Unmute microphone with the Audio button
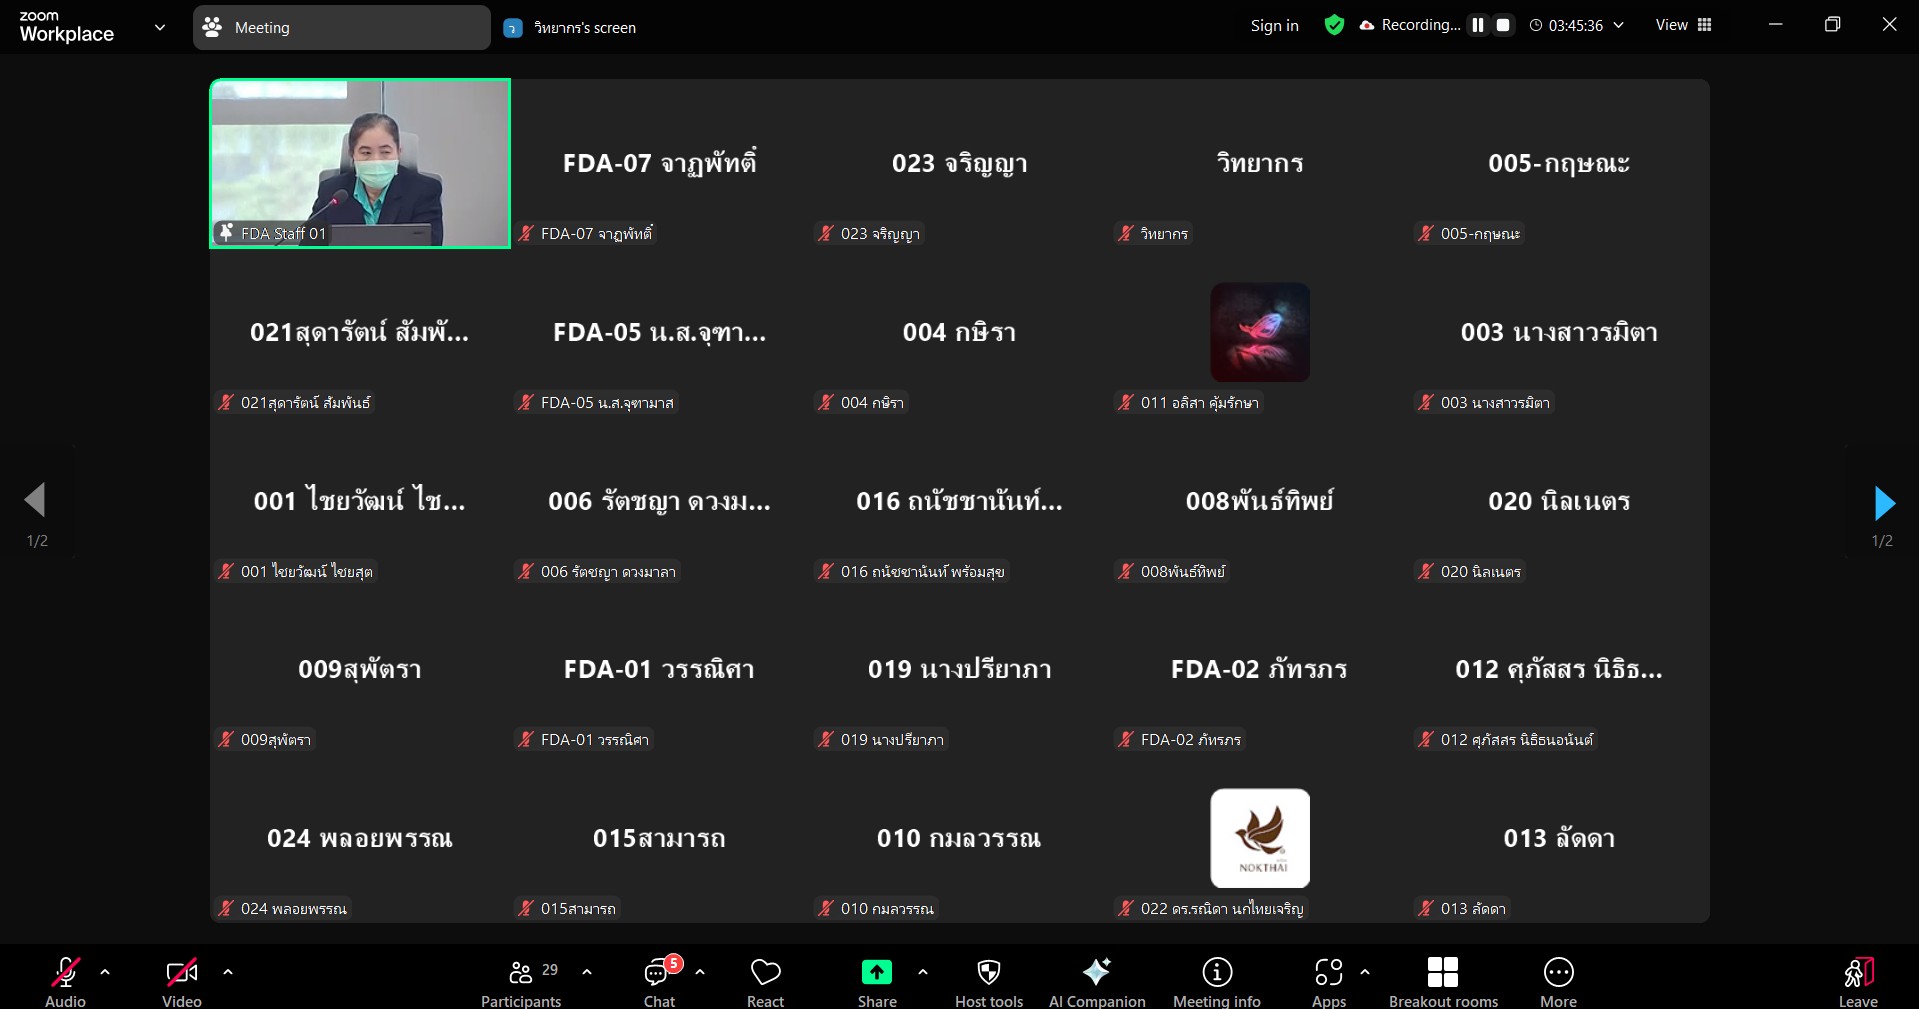The height and width of the screenshot is (1009, 1919). pos(65,980)
